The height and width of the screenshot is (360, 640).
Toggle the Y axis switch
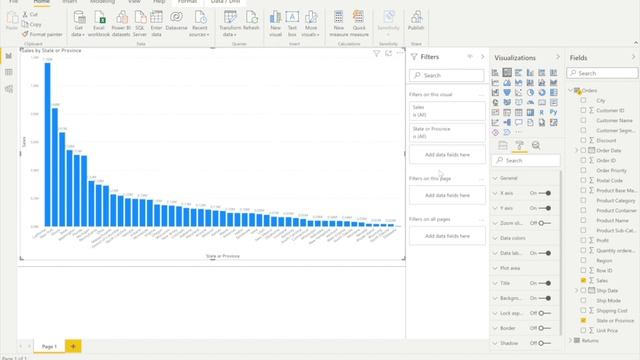click(545, 208)
